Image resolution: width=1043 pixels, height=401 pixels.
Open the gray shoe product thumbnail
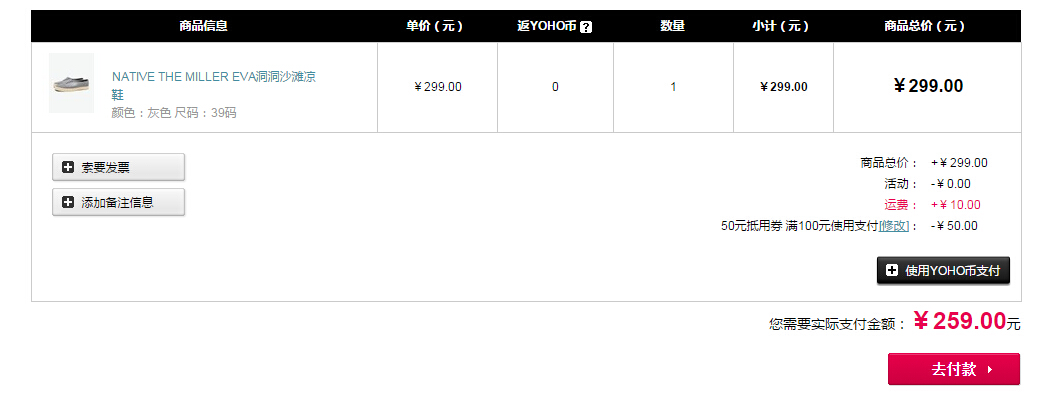click(71, 84)
